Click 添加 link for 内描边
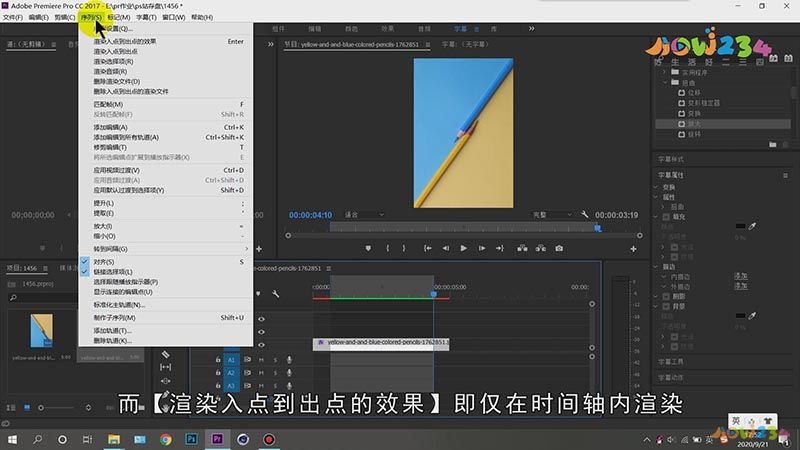The width and height of the screenshot is (800, 450). 741,276
